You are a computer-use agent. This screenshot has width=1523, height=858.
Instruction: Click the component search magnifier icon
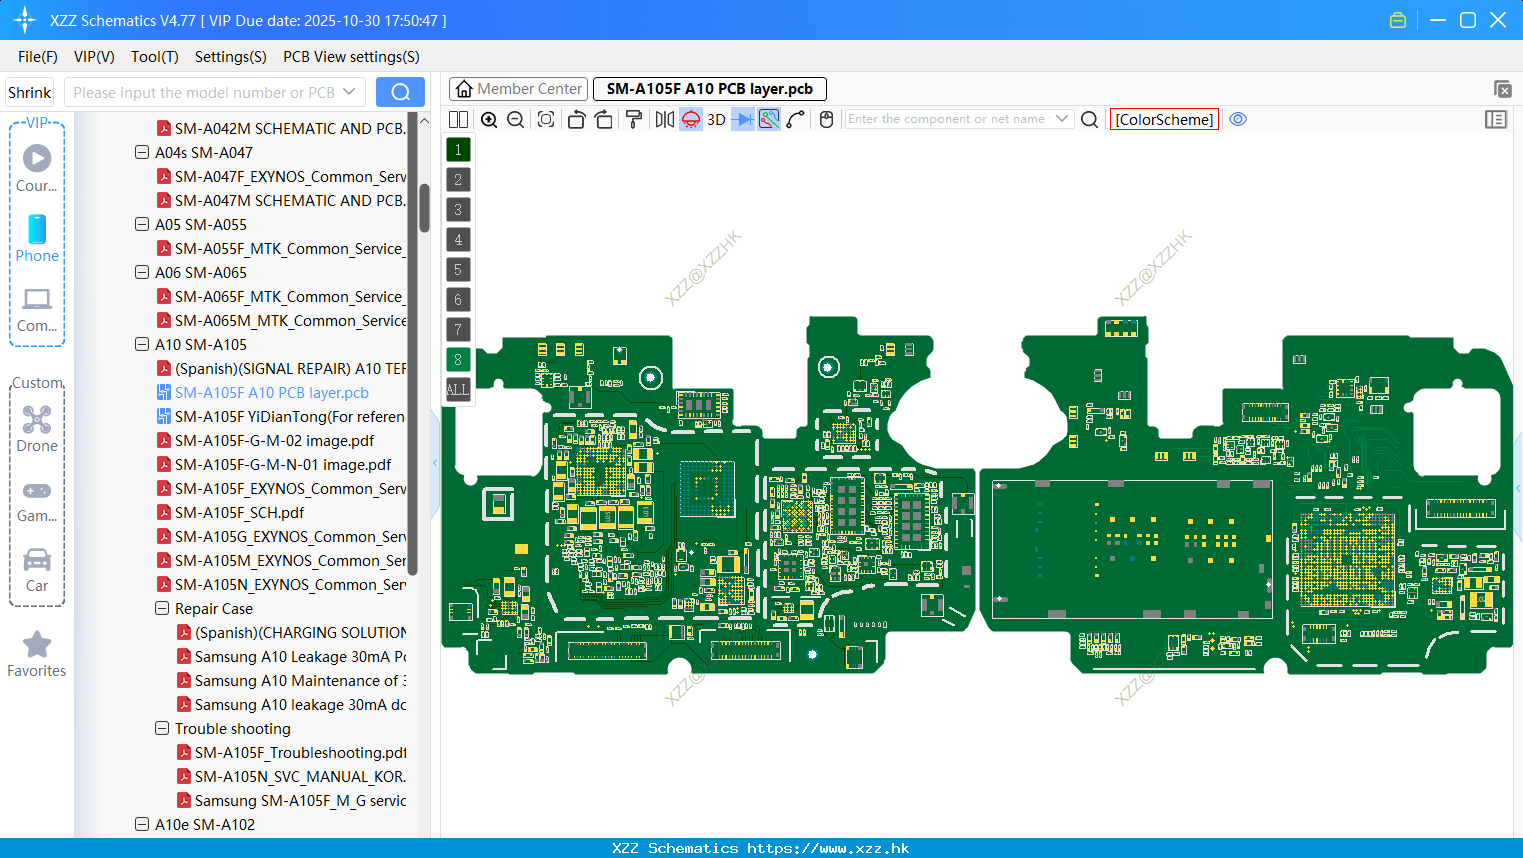click(1089, 119)
